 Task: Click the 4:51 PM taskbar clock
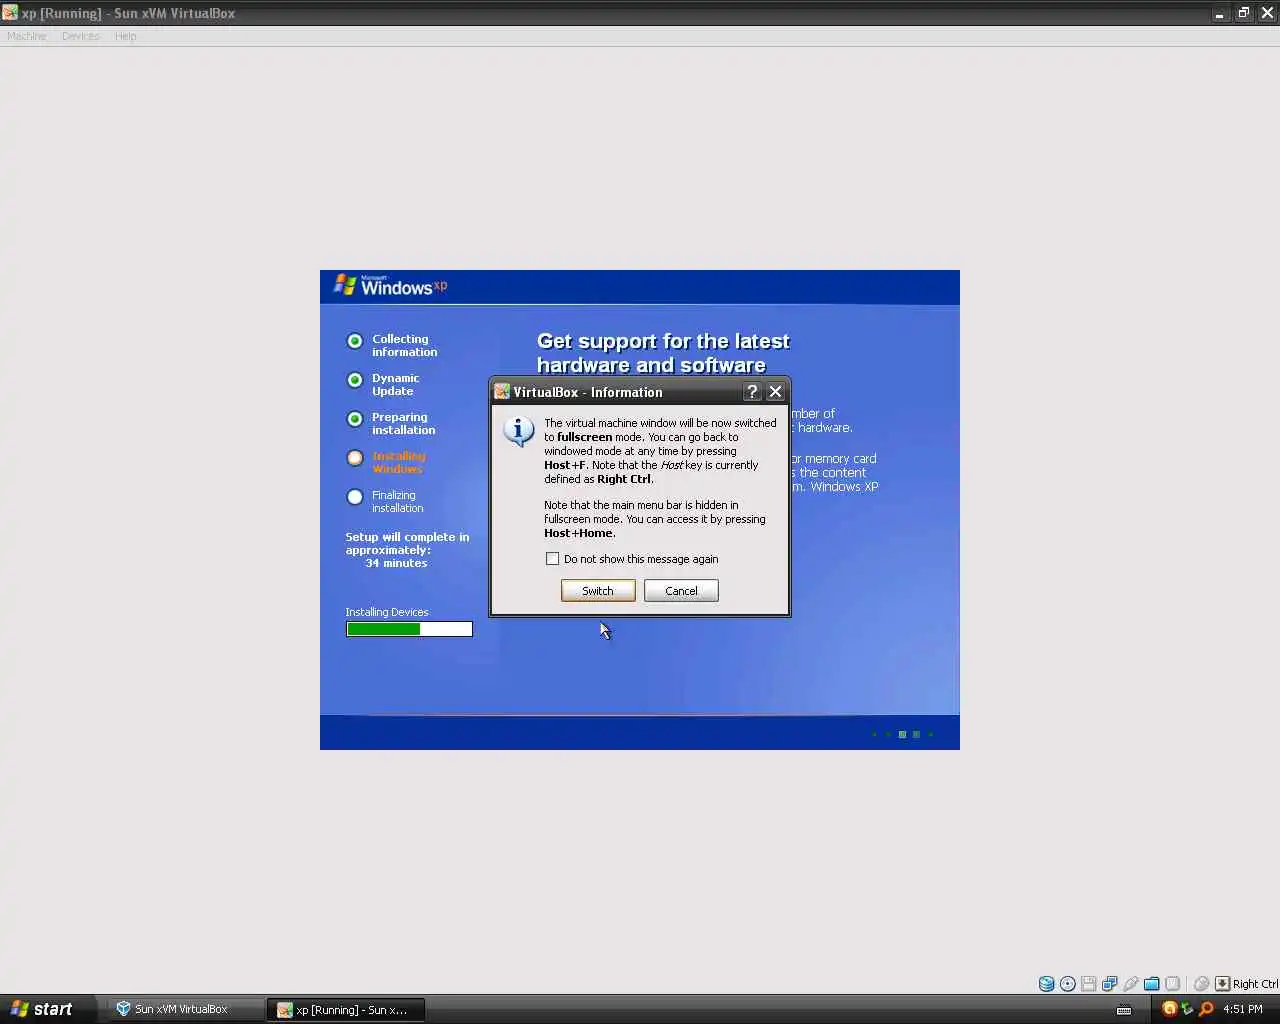(x=1243, y=1009)
